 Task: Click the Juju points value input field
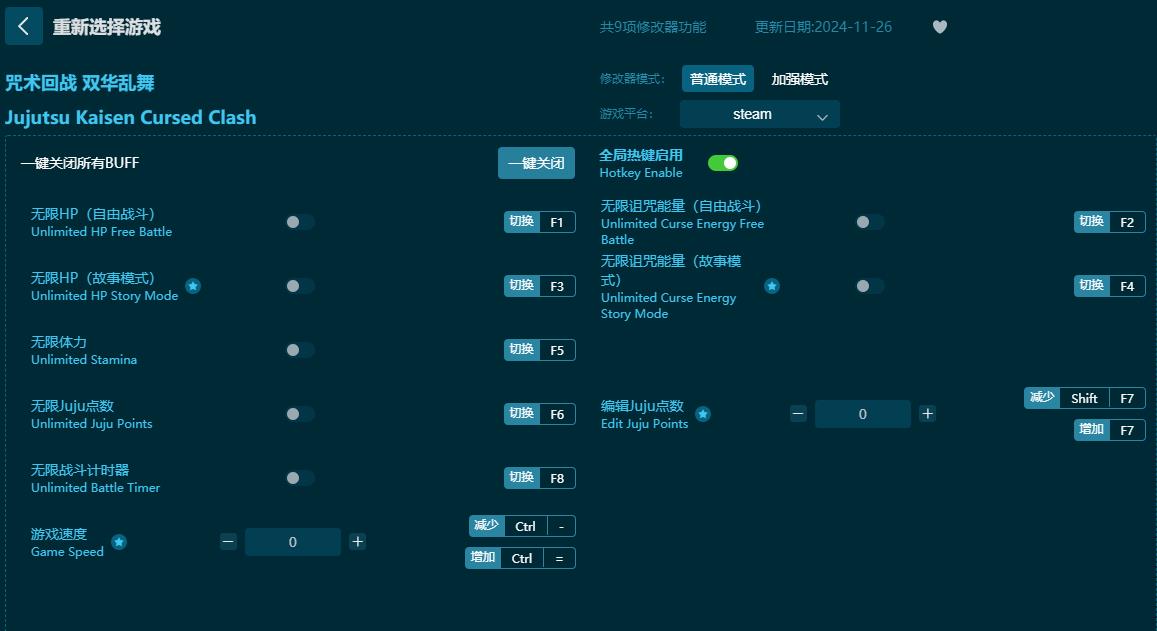click(862, 413)
